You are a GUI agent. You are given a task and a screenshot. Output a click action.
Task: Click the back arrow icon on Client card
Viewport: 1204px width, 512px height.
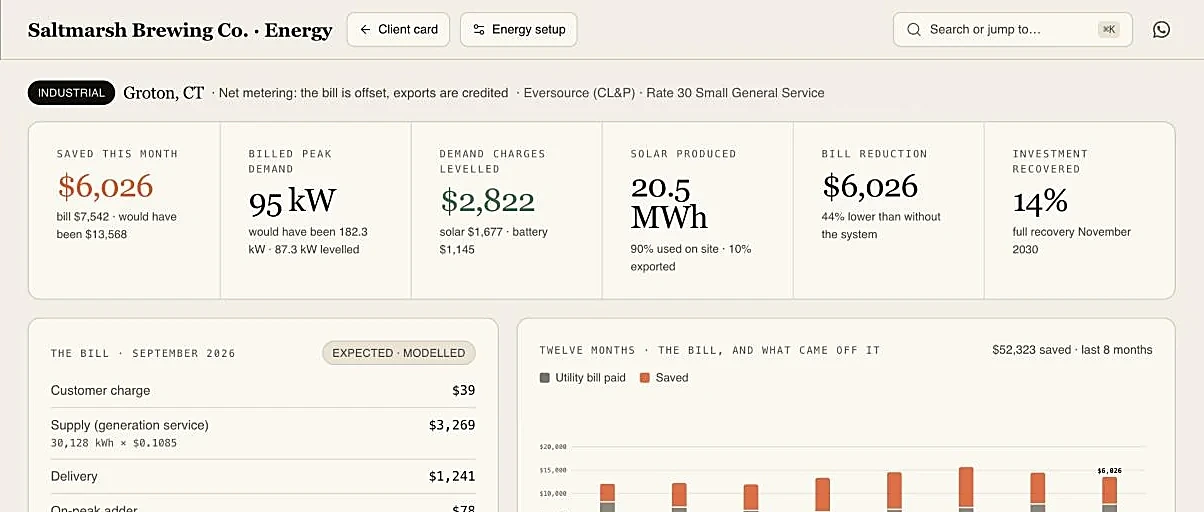tap(365, 30)
